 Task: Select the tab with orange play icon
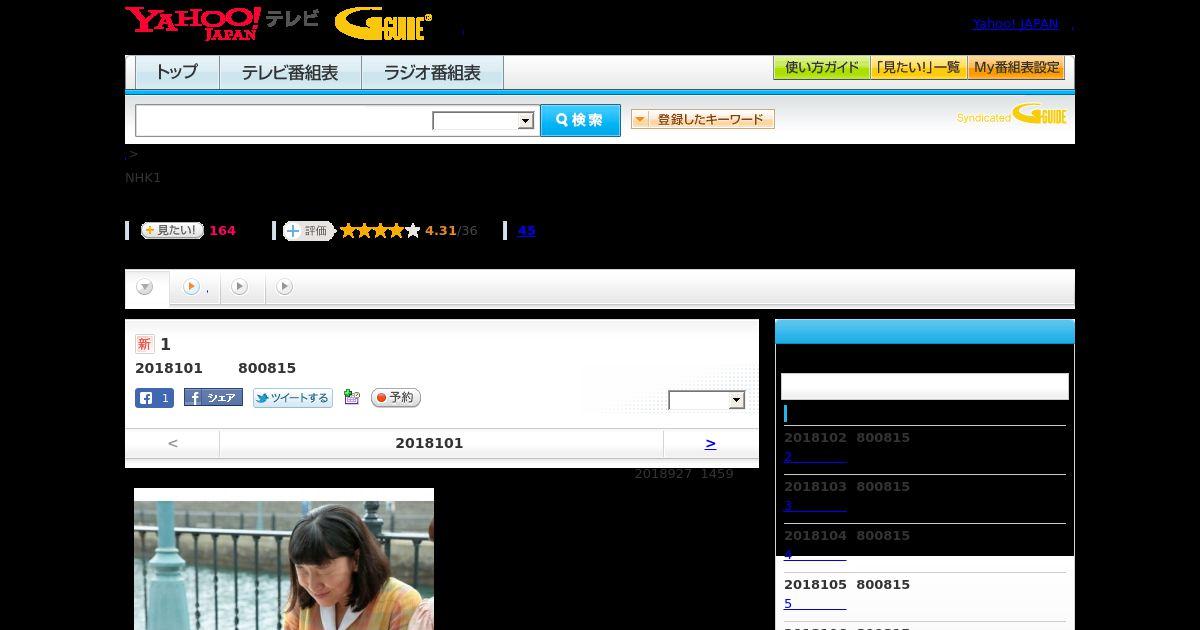195,287
